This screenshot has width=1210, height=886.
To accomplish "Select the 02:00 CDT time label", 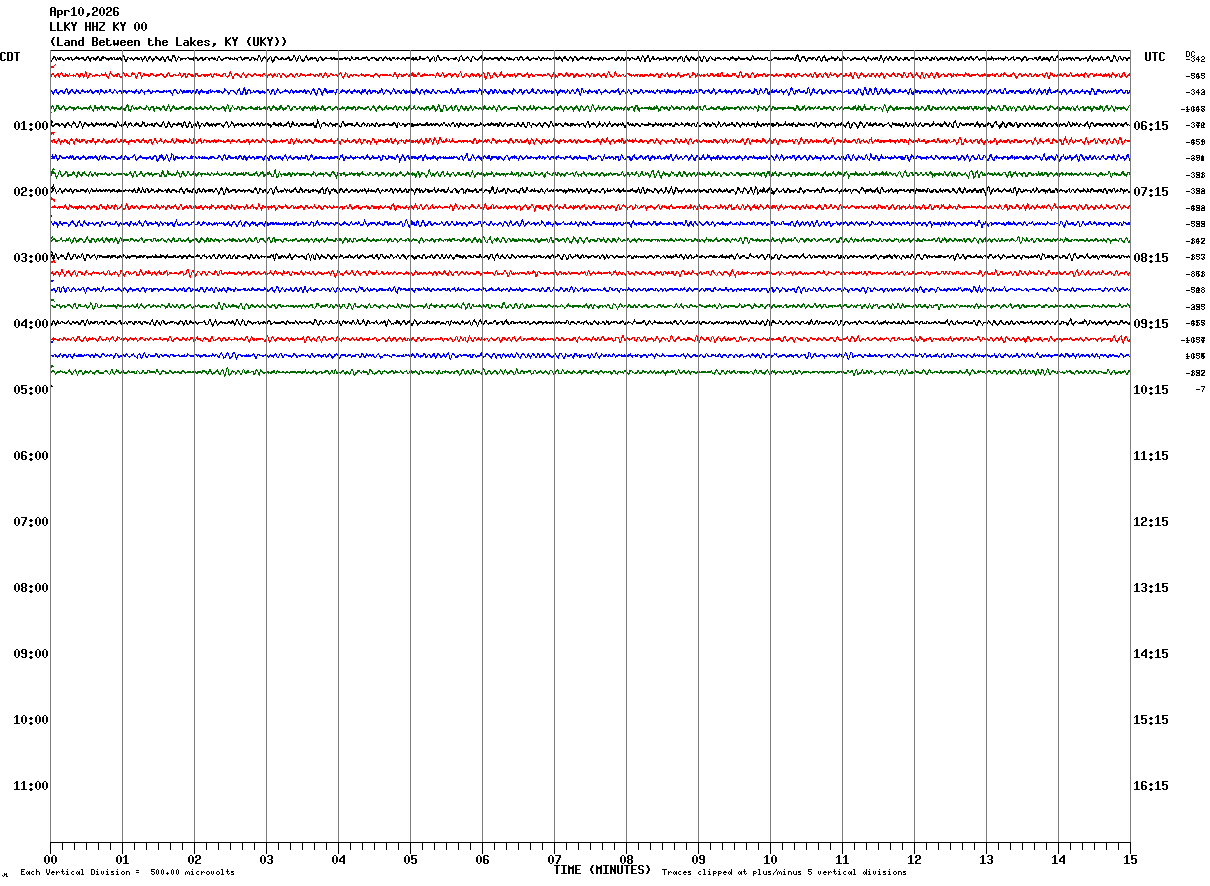I will pyautogui.click(x=31, y=192).
